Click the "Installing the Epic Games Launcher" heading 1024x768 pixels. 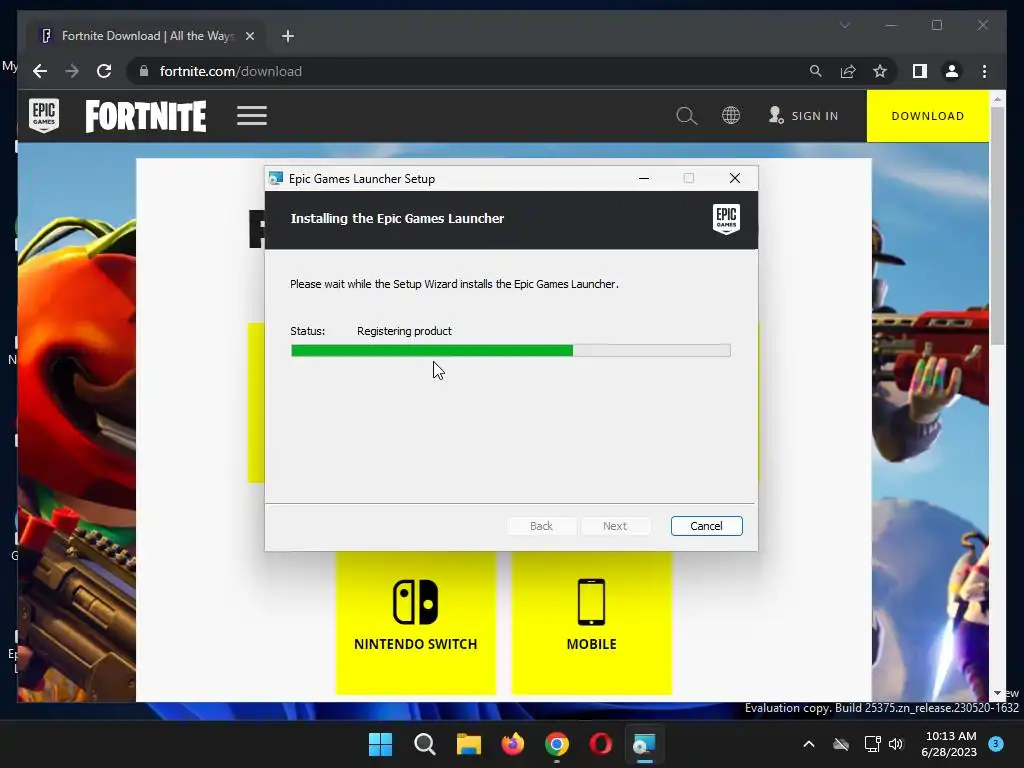point(397,219)
